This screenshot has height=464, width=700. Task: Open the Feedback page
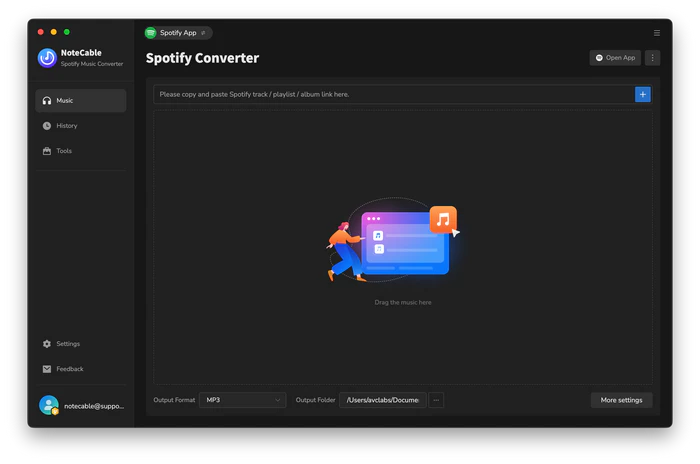pos(80,369)
